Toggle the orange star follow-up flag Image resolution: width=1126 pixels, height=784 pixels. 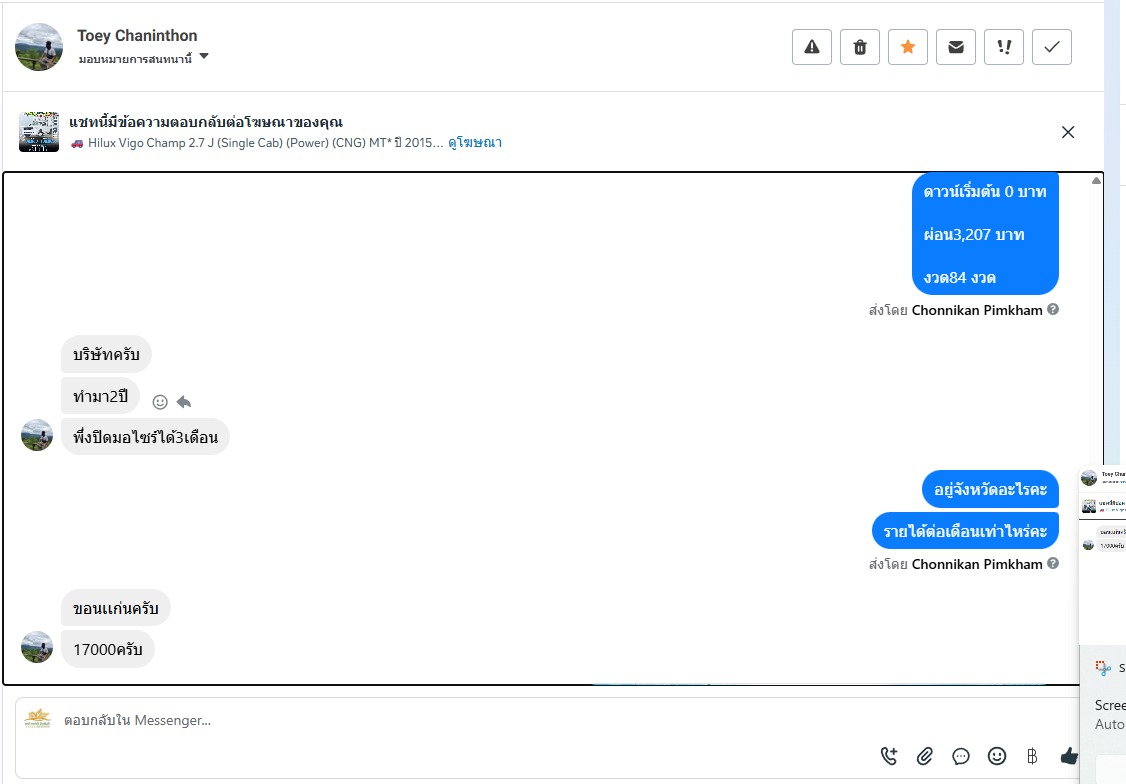point(908,47)
